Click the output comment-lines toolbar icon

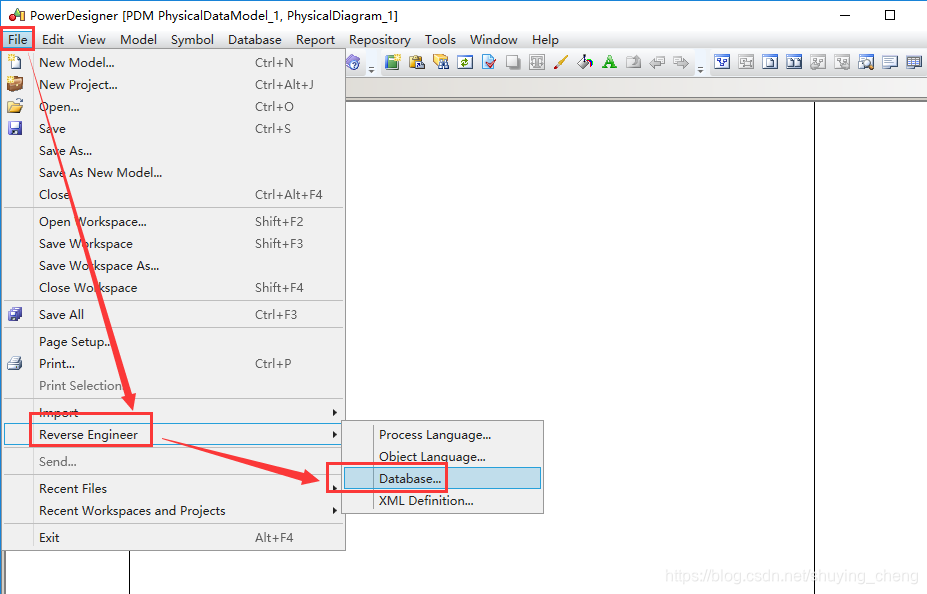(x=890, y=62)
